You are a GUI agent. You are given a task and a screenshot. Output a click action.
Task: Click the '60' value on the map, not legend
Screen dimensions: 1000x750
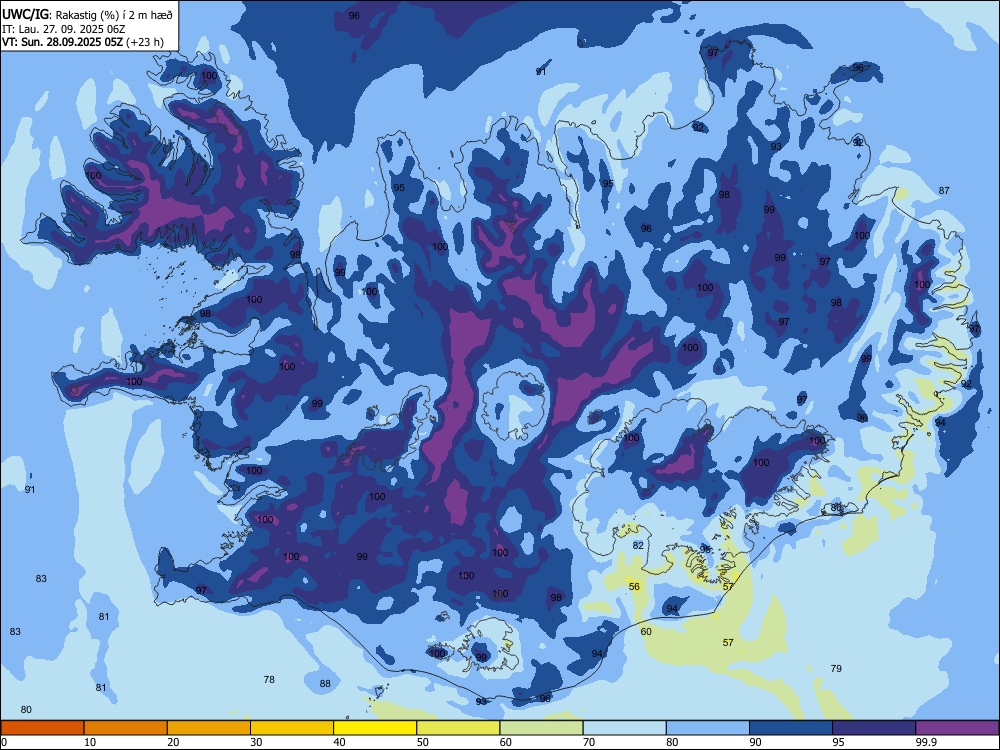click(x=646, y=631)
